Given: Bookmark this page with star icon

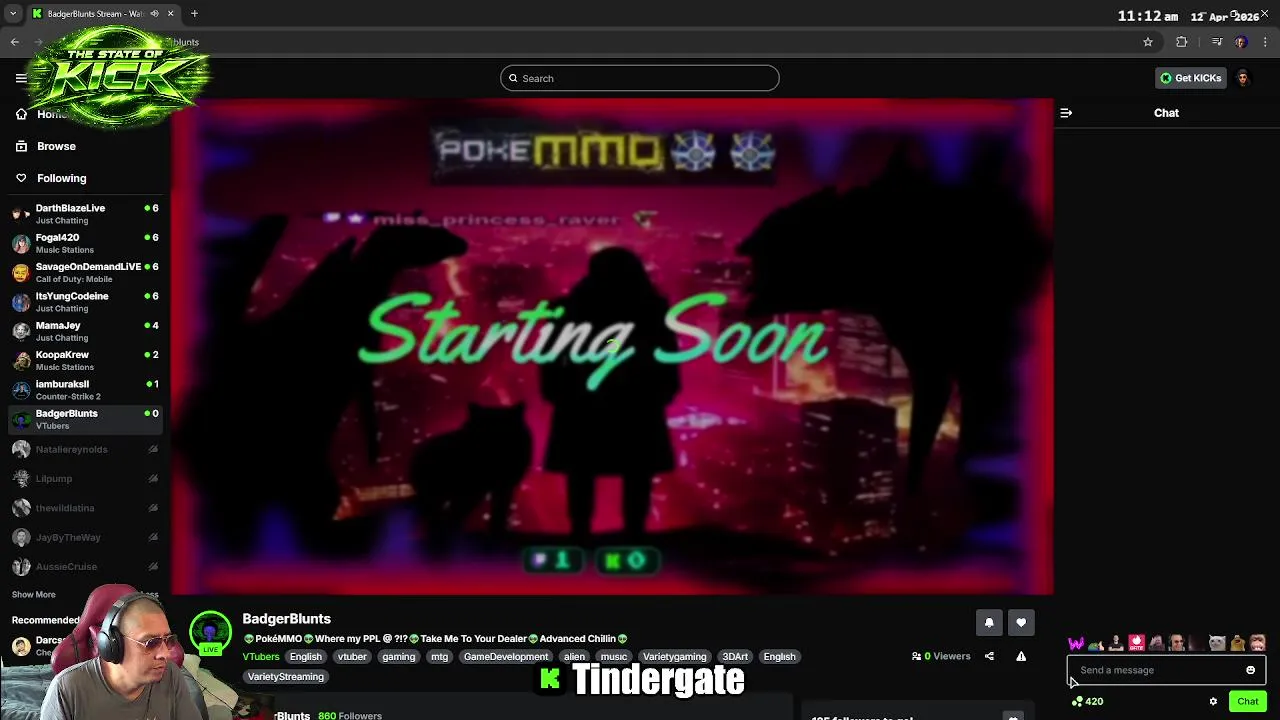Looking at the screenshot, I should click(1148, 42).
